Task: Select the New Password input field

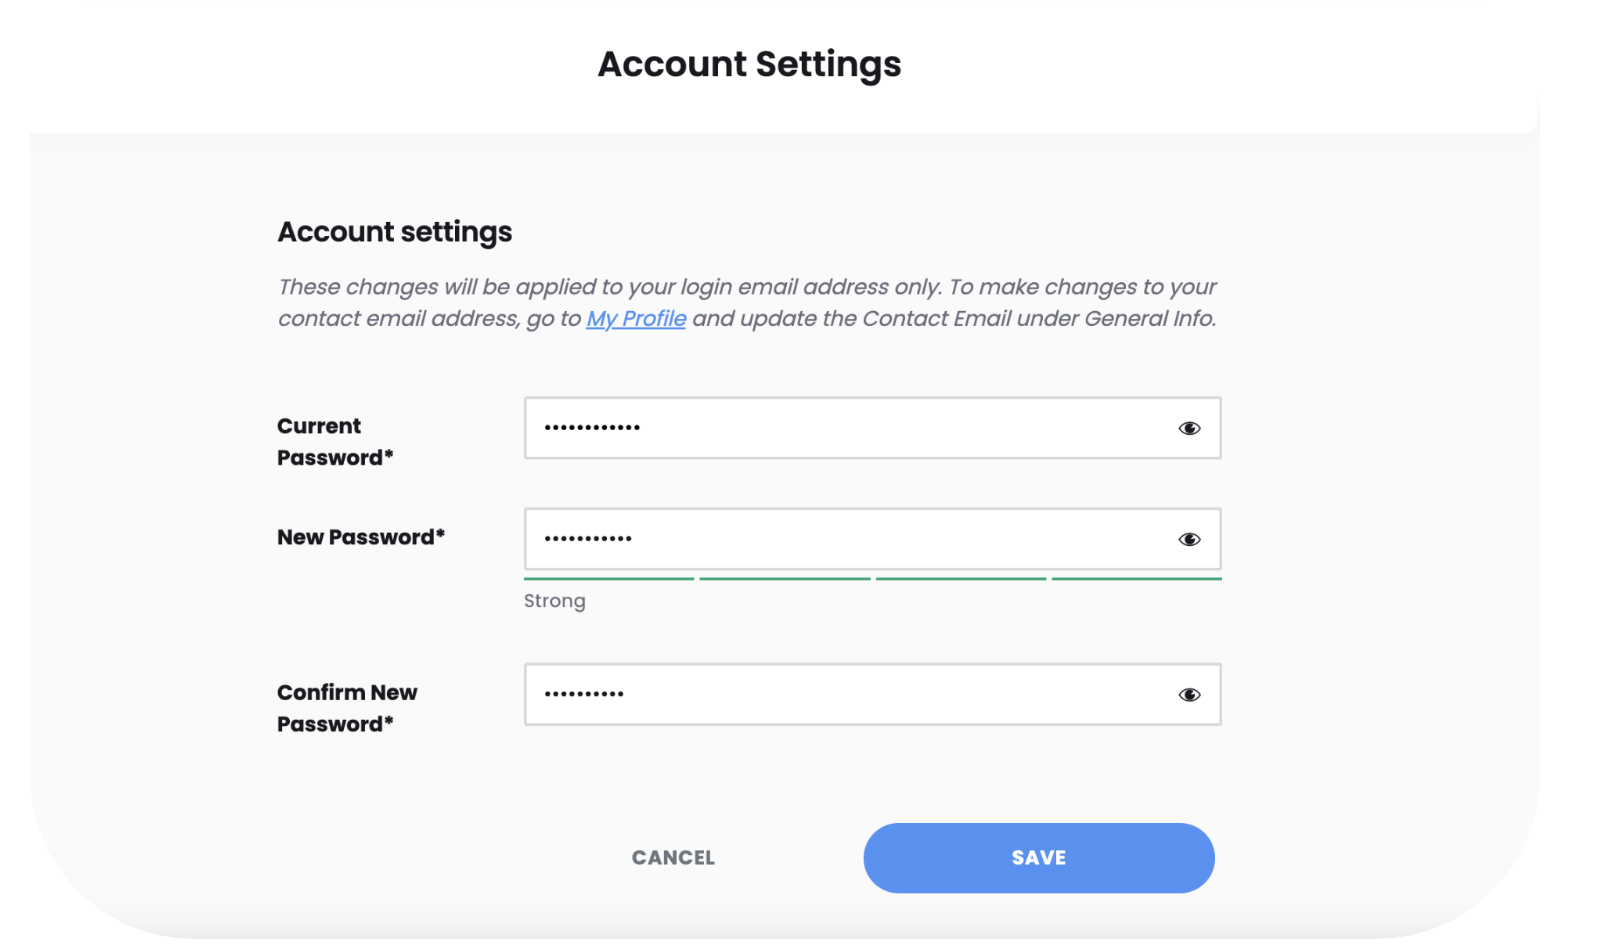Action: [872, 539]
